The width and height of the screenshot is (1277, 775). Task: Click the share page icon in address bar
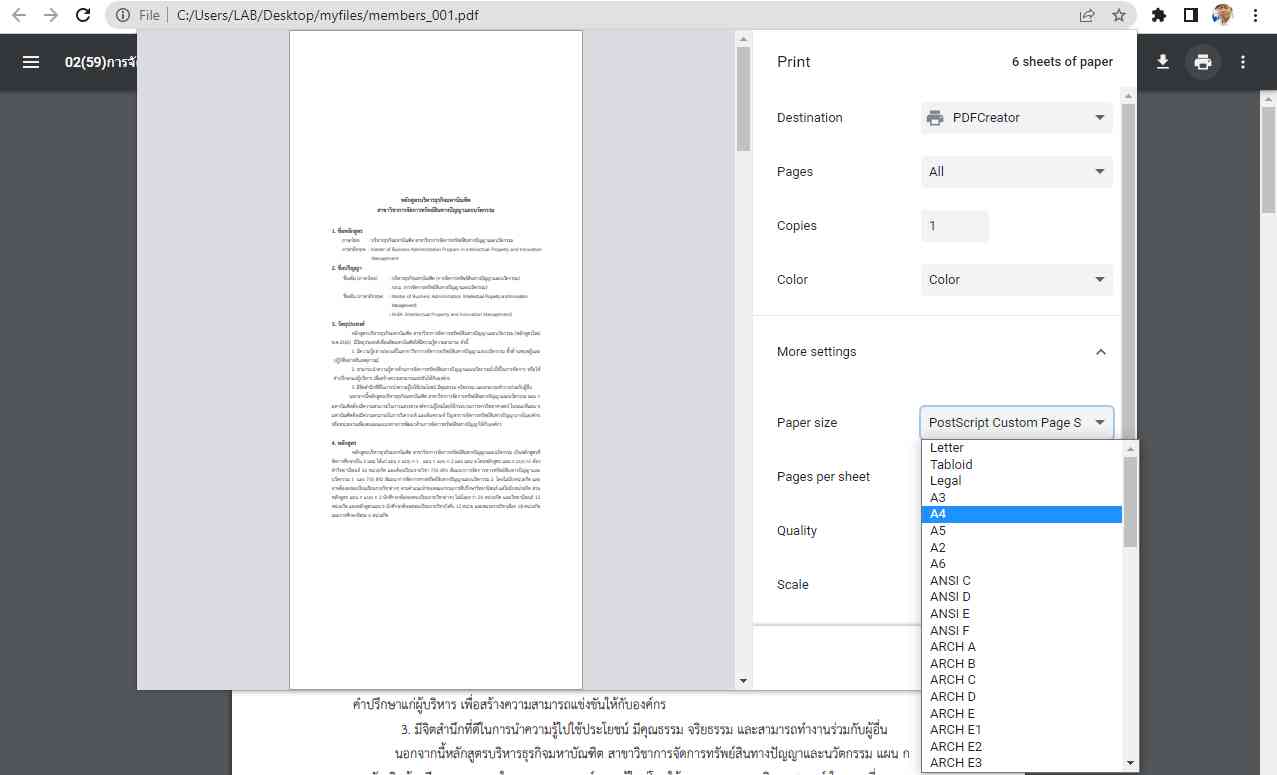1087,15
